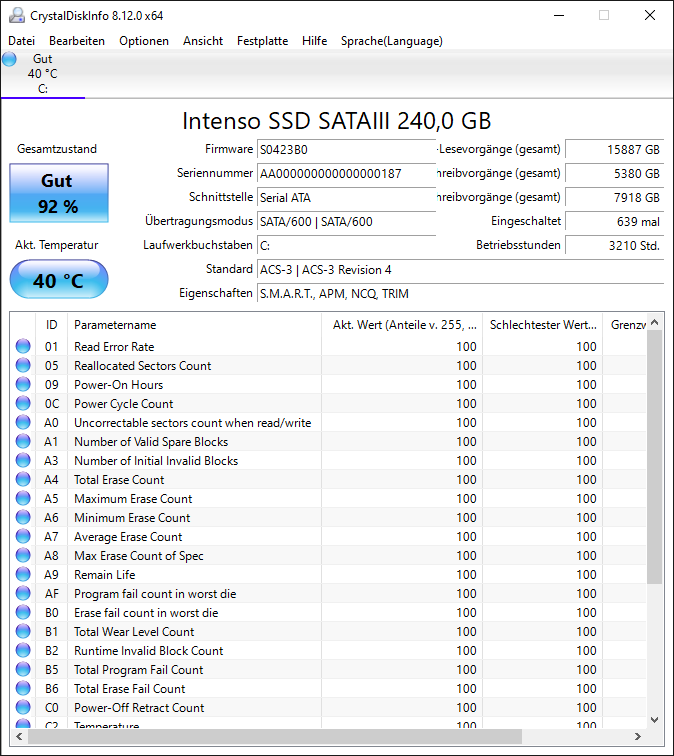
Task: Minimize the CrystalDiskInfo window
Action: 559,15
